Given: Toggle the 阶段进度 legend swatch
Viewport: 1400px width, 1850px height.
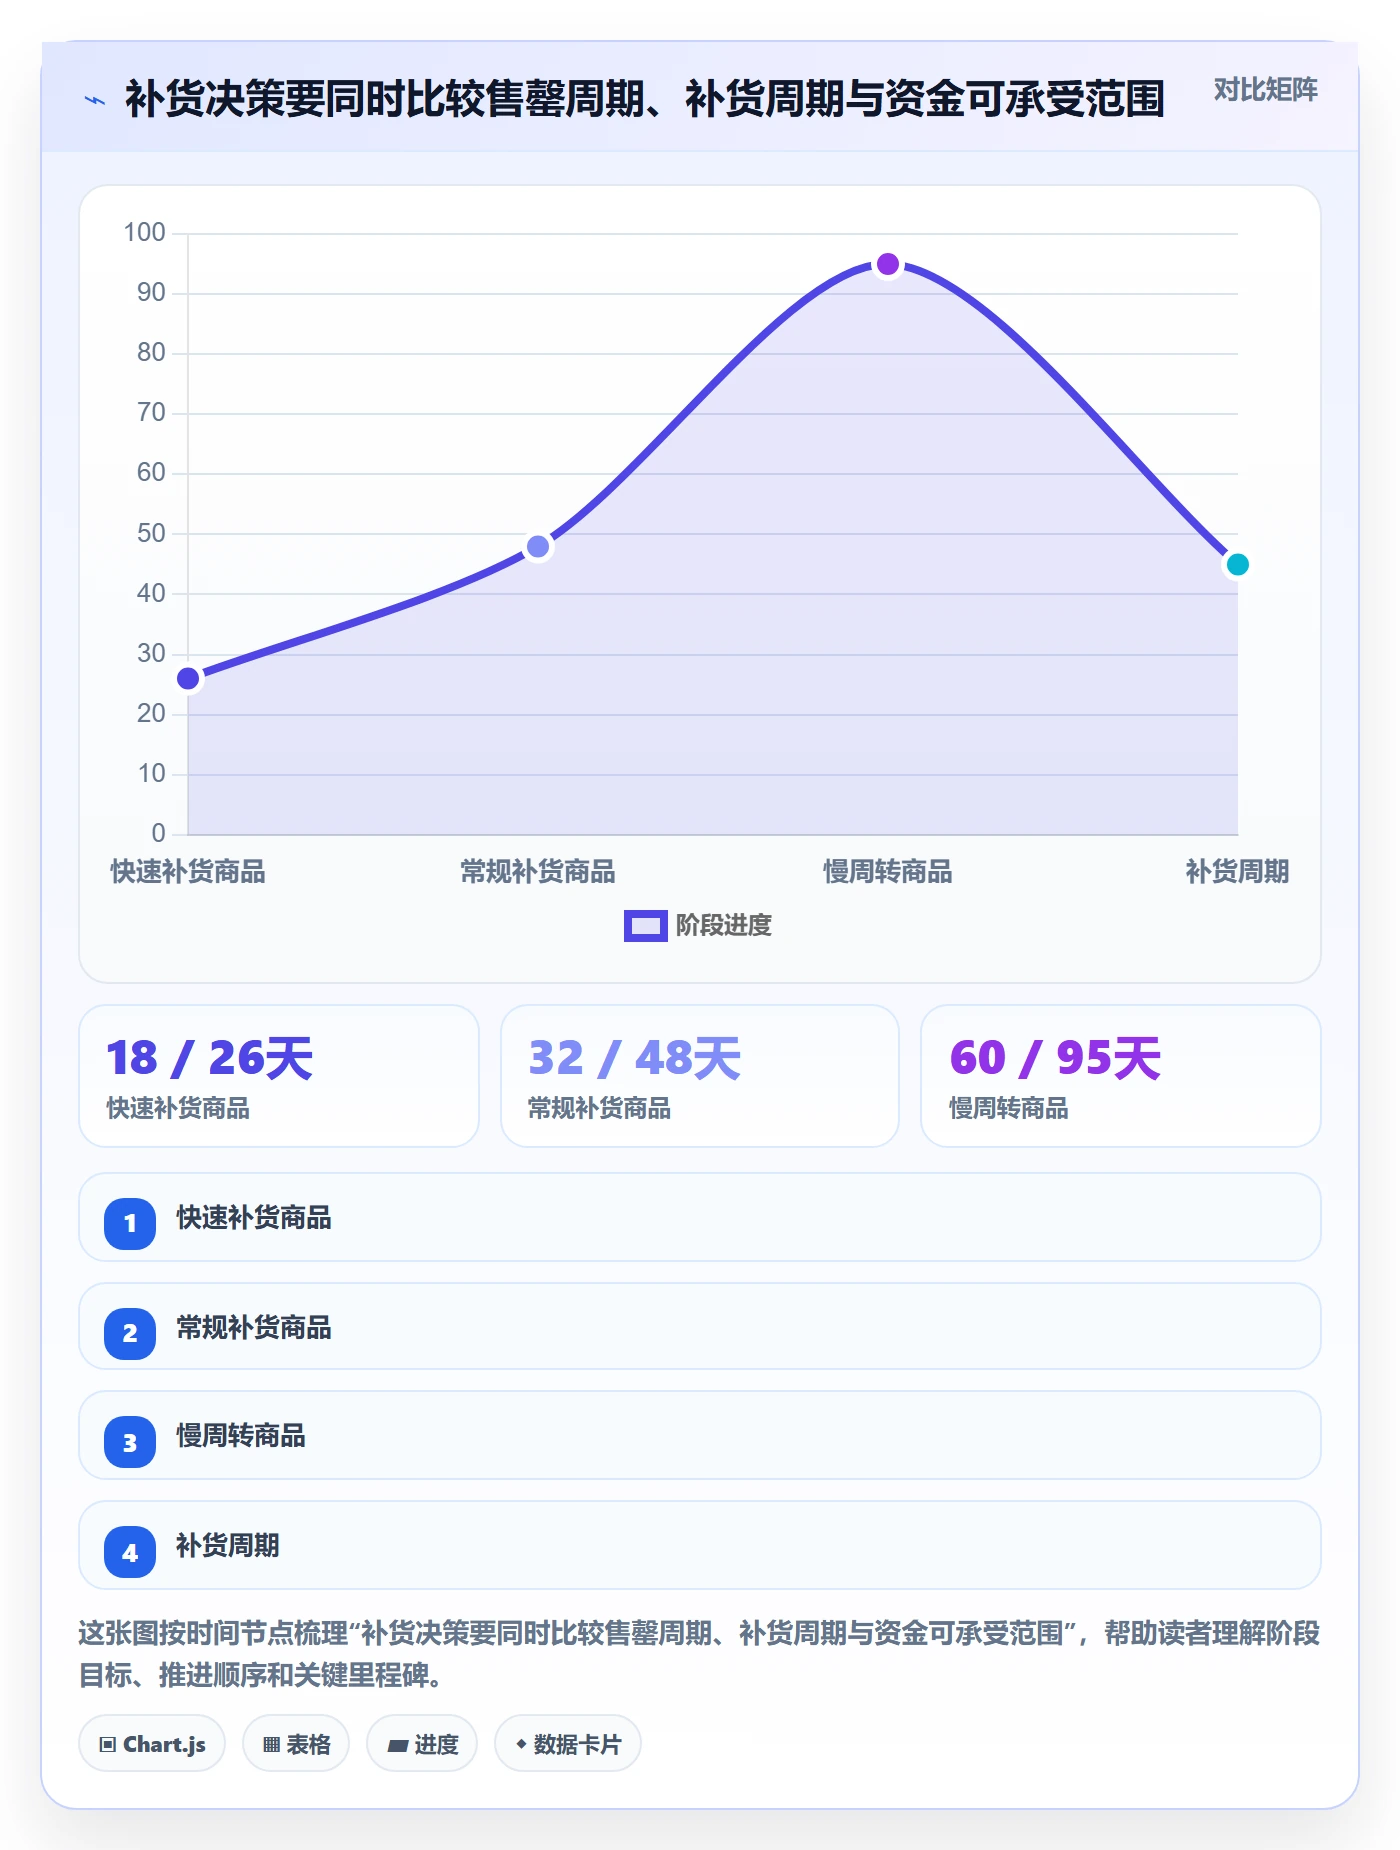Looking at the screenshot, I should (645, 926).
